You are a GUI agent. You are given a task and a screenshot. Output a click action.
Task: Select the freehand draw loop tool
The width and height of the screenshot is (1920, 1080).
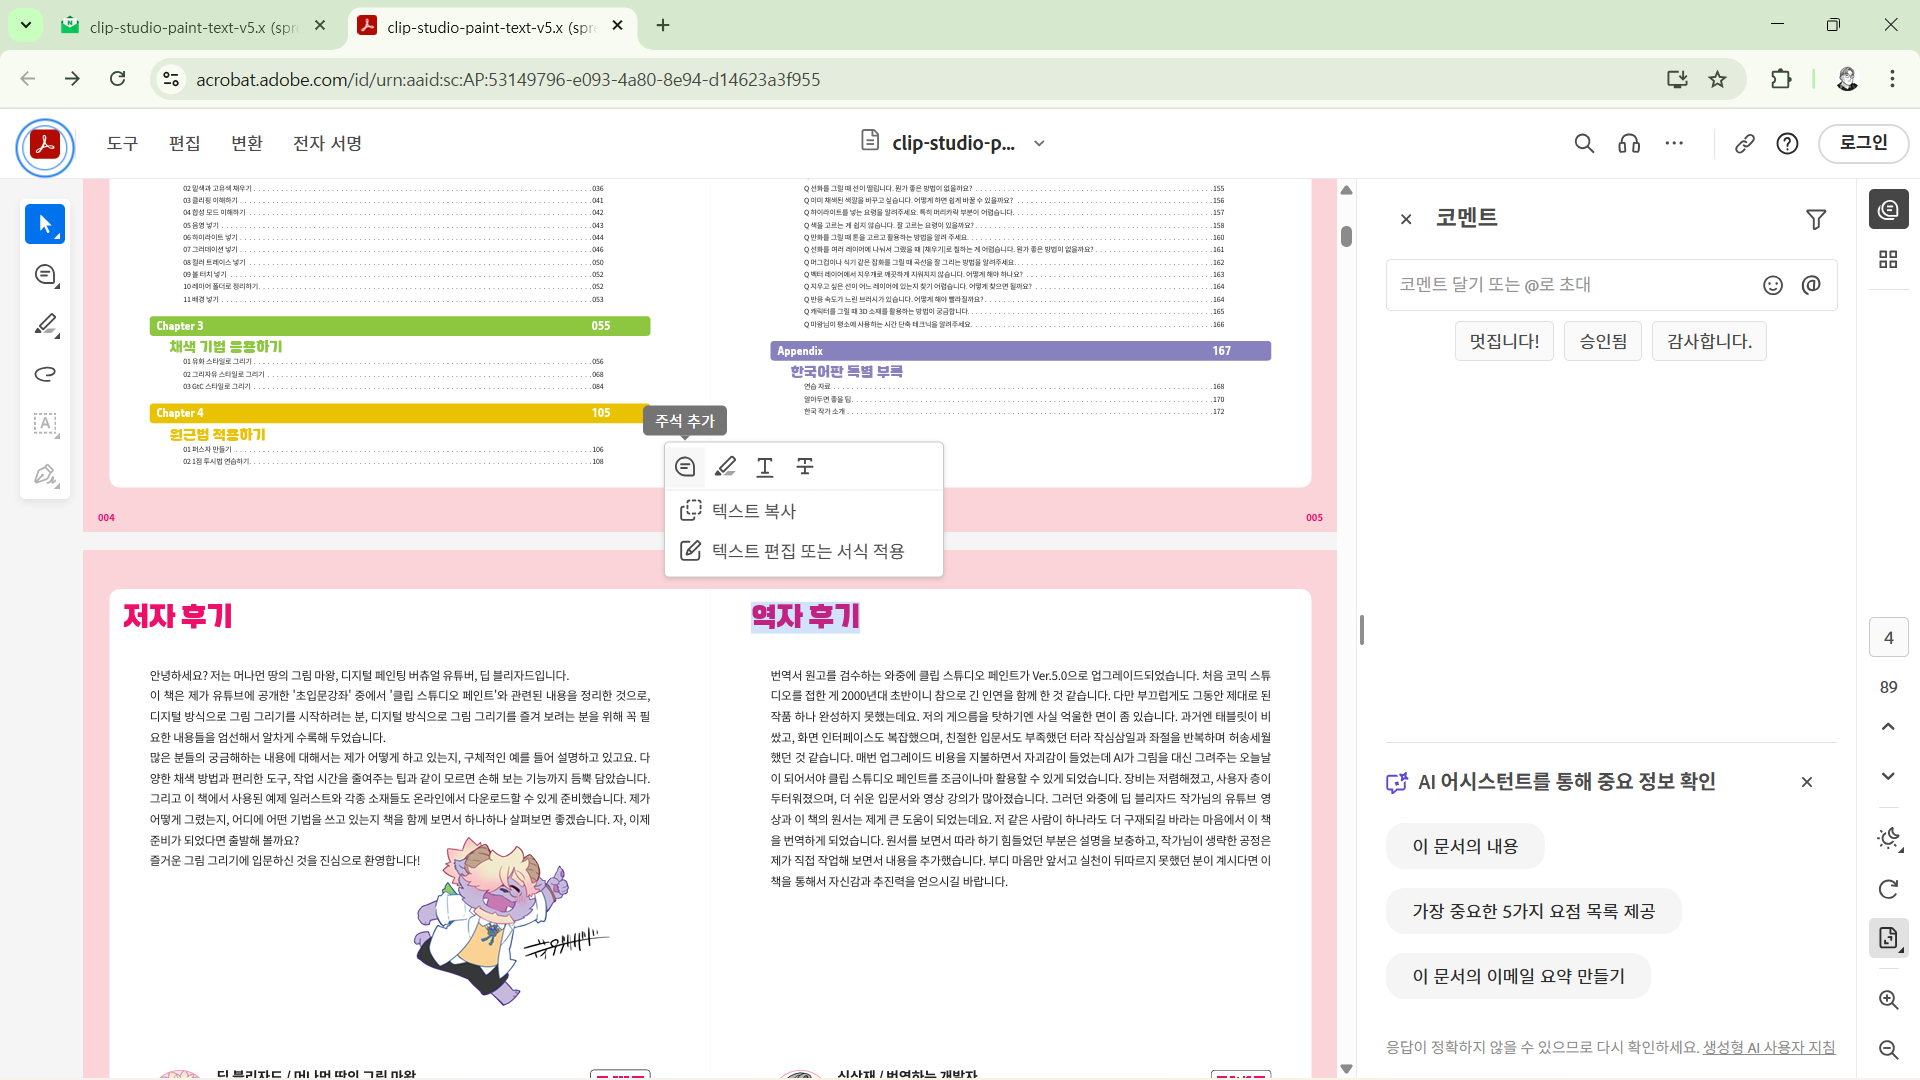45,374
